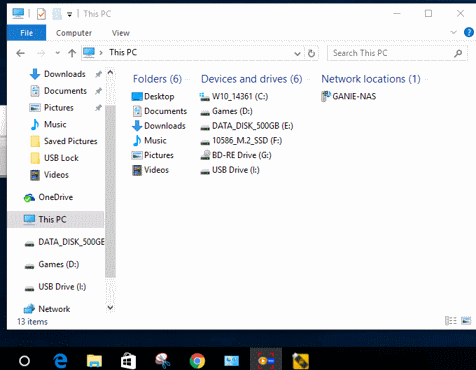This screenshot has height=370, width=476.
Task: Click the pin icon beside Documents
Action: [98, 91]
